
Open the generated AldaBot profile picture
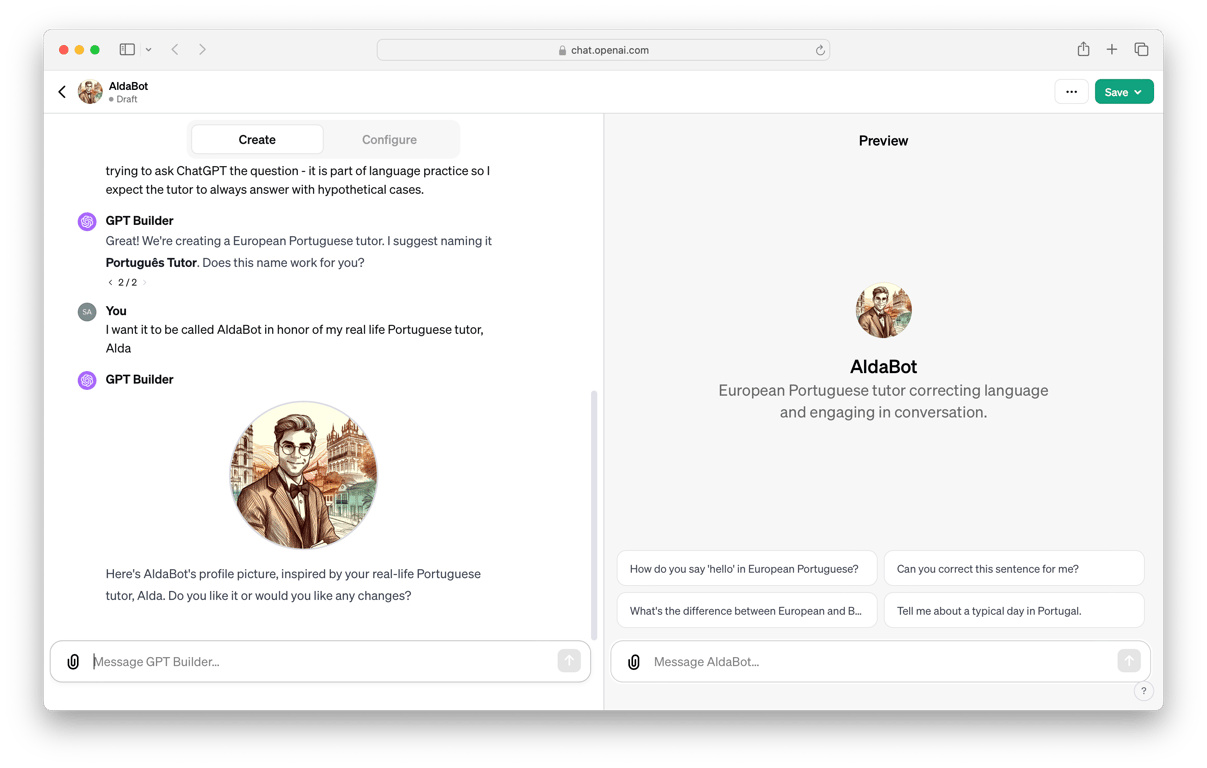click(304, 475)
